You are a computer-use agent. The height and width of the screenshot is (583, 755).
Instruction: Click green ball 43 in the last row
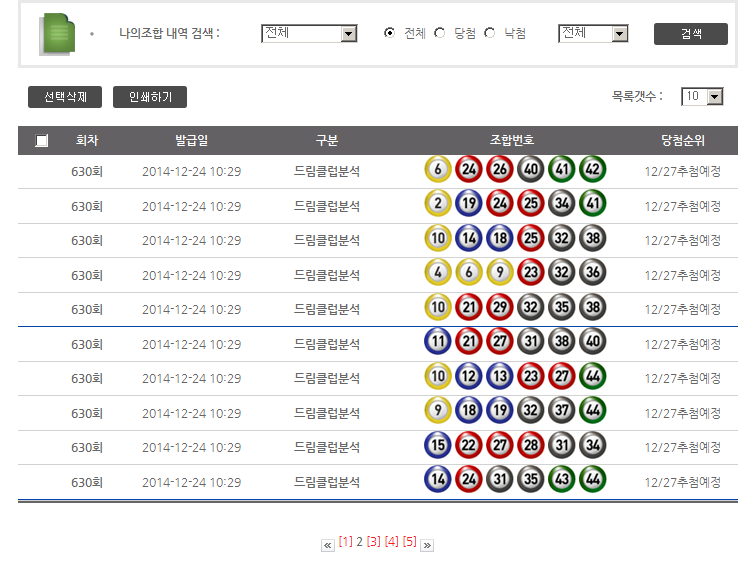tap(562, 482)
